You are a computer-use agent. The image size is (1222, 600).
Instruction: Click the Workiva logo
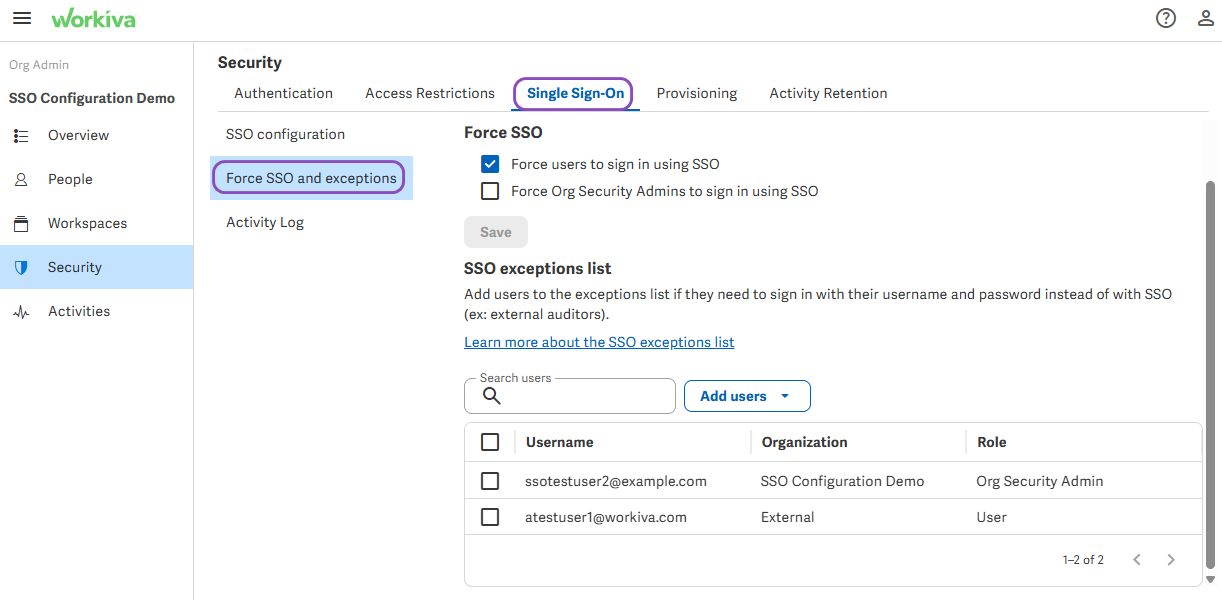tap(93, 19)
